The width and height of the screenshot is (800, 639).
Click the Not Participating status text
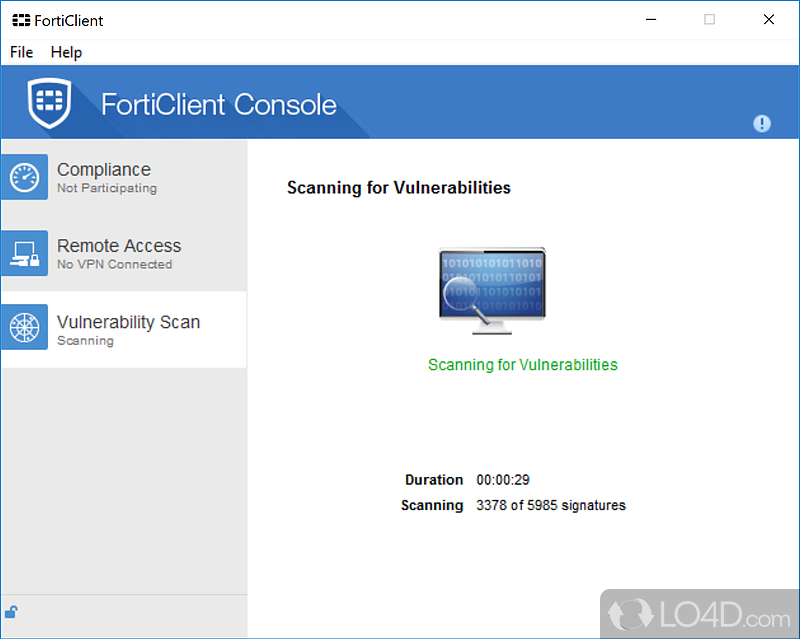[107, 188]
